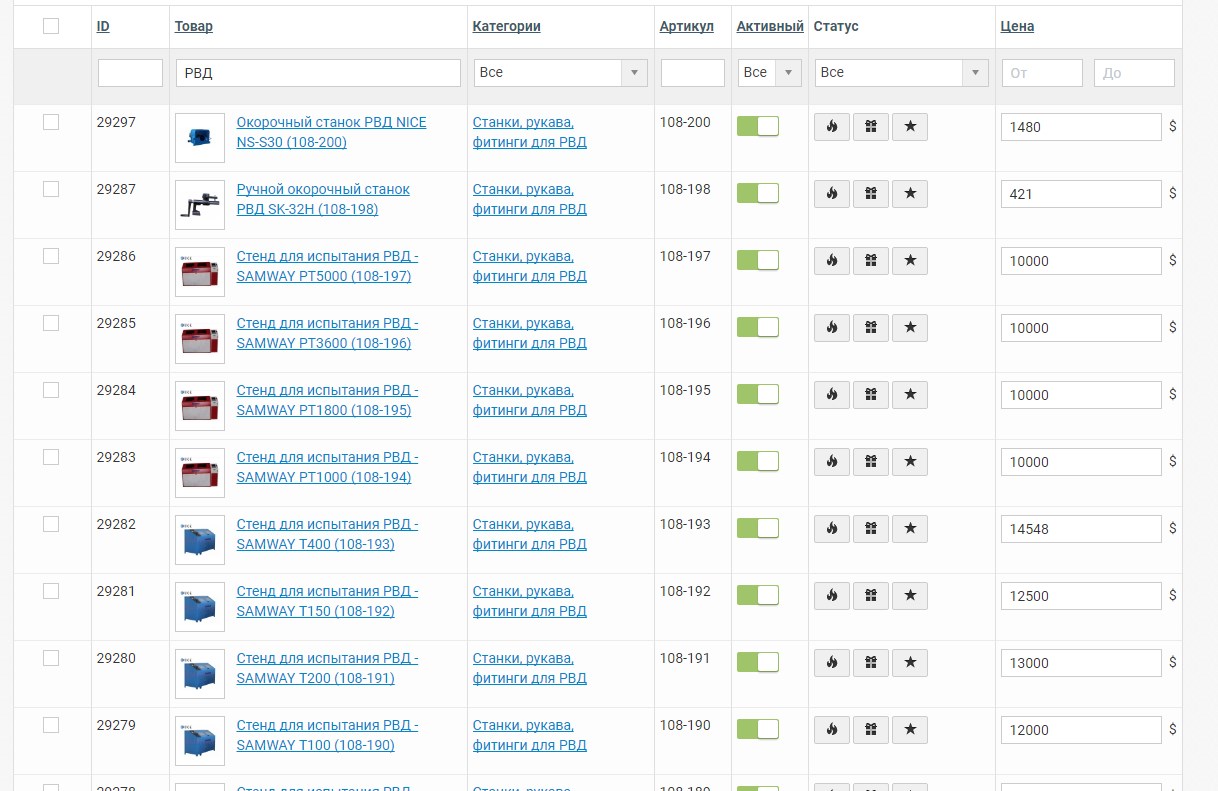The height and width of the screenshot is (791, 1218).
Task: Mark product 29297 as hot with the flame icon
Action: tap(832, 127)
